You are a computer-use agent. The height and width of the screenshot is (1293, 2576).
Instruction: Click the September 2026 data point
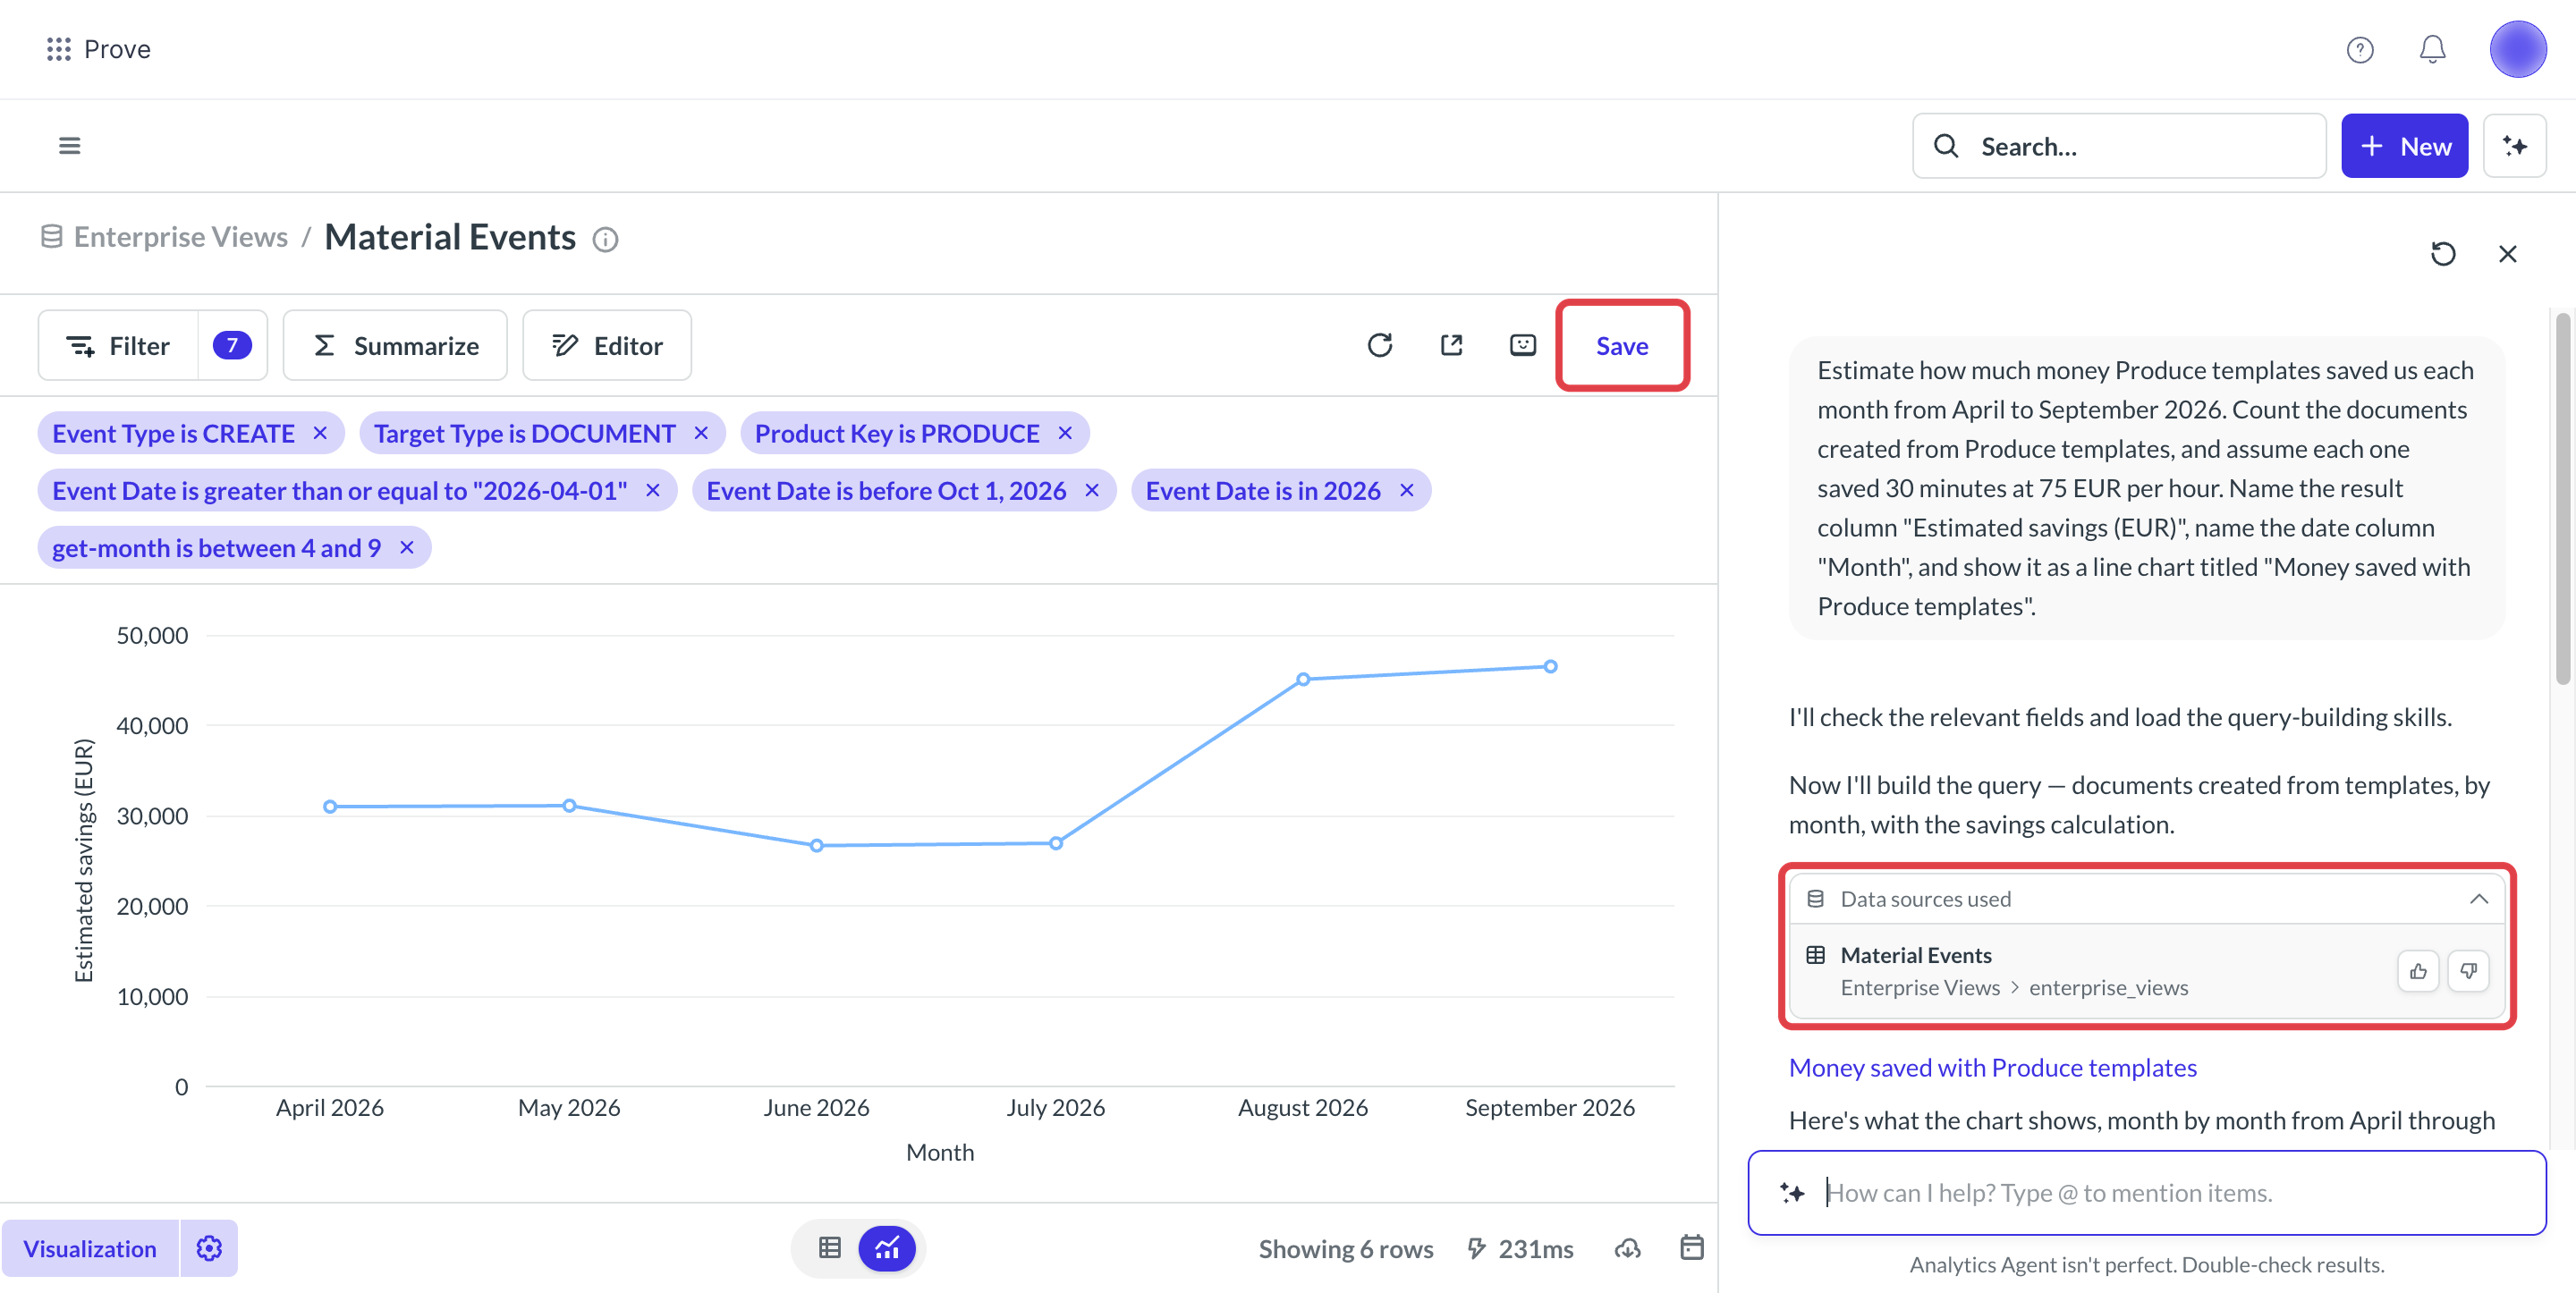(x=1550, y=666)
